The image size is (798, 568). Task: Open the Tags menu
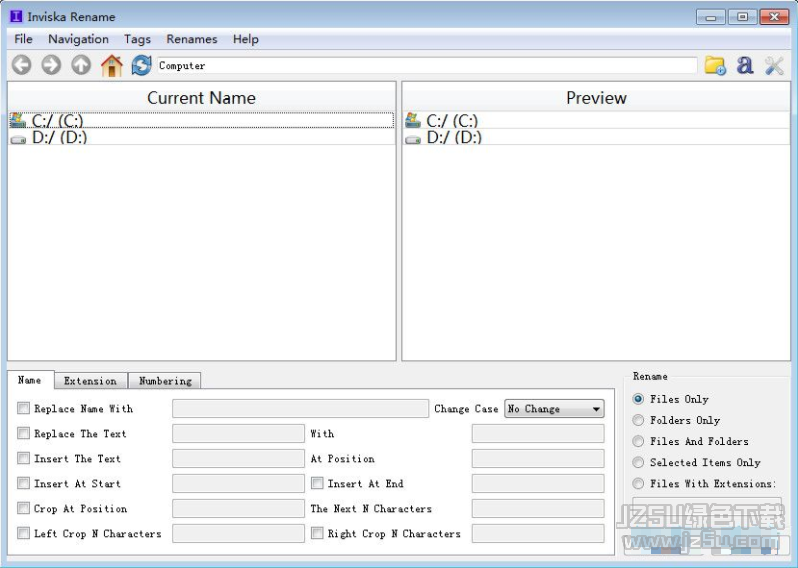click(137, 39)
